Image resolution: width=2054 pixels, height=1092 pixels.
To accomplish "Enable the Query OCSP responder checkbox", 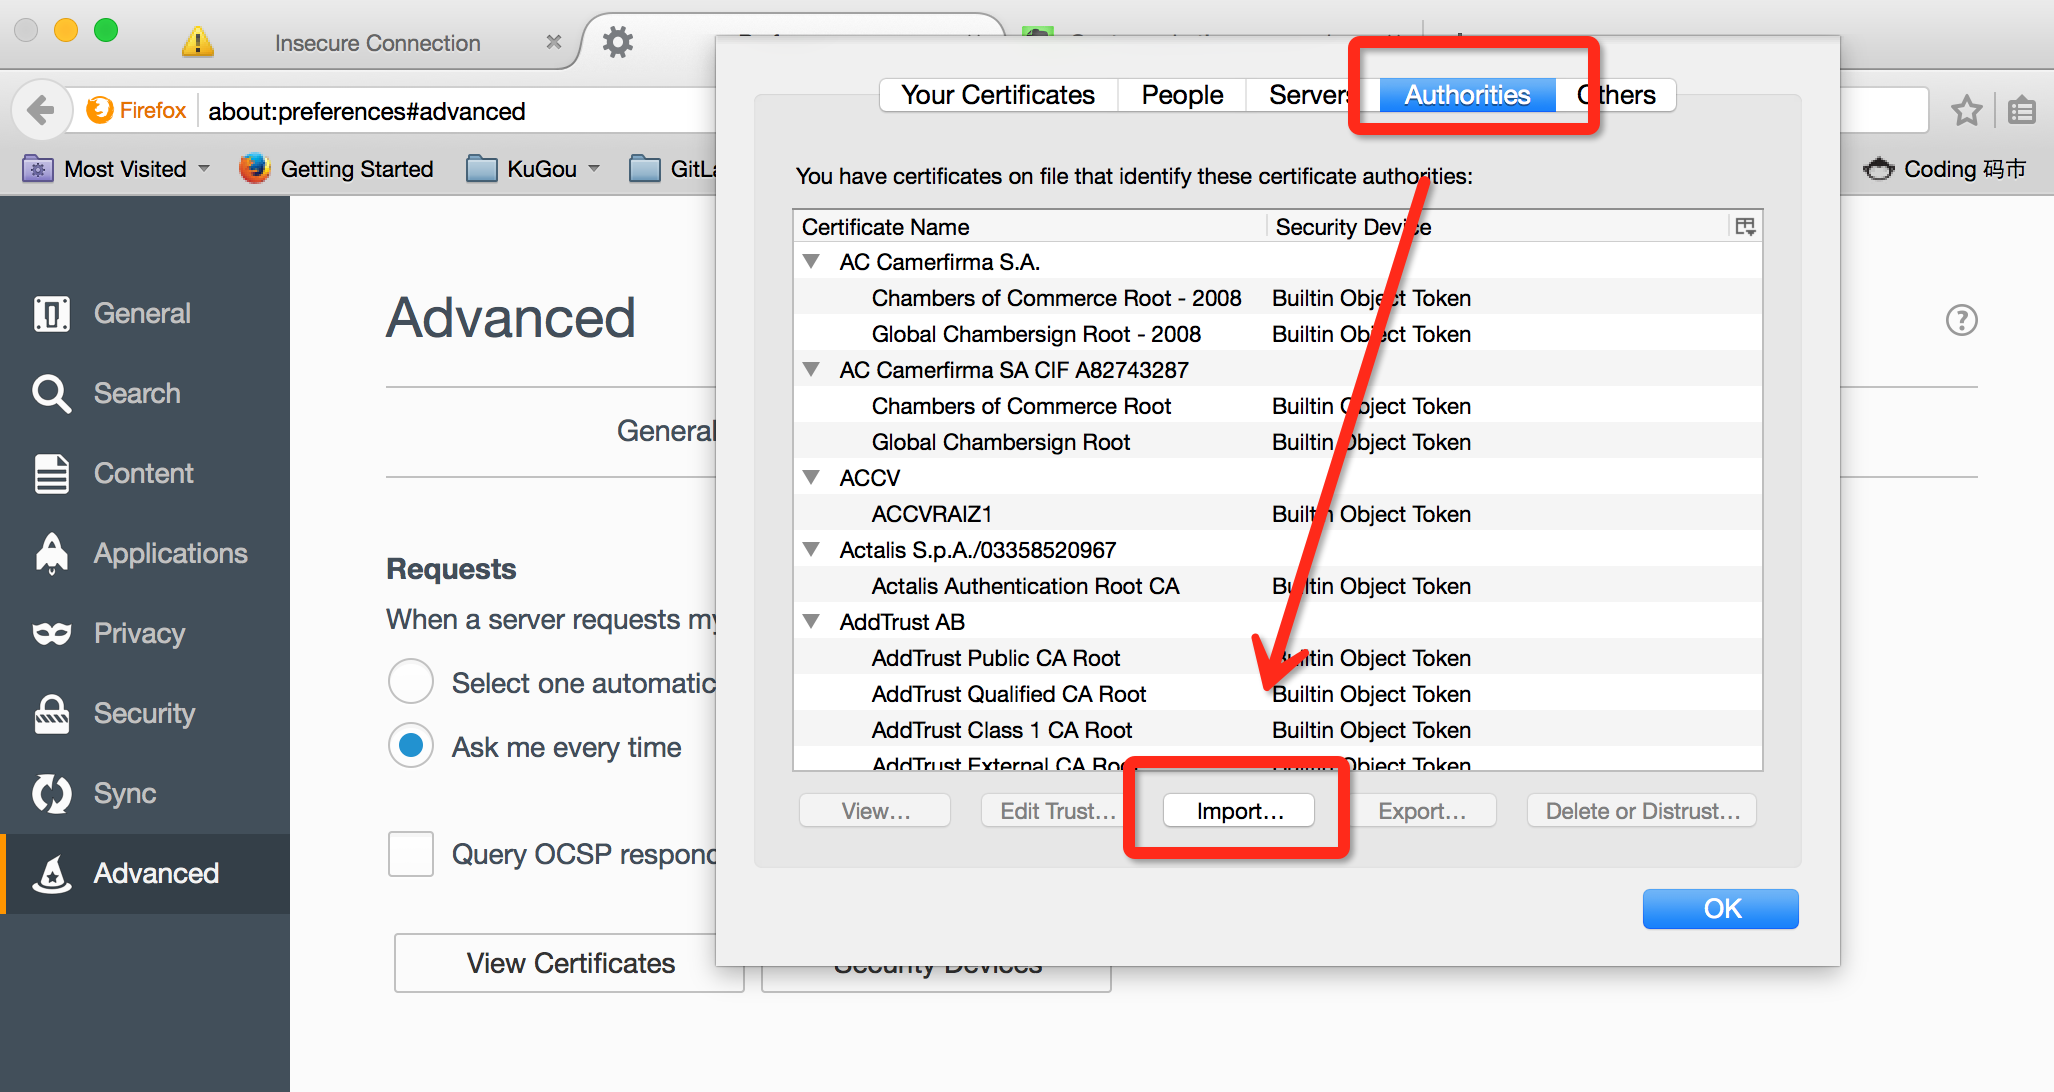I will coord(411,854).
